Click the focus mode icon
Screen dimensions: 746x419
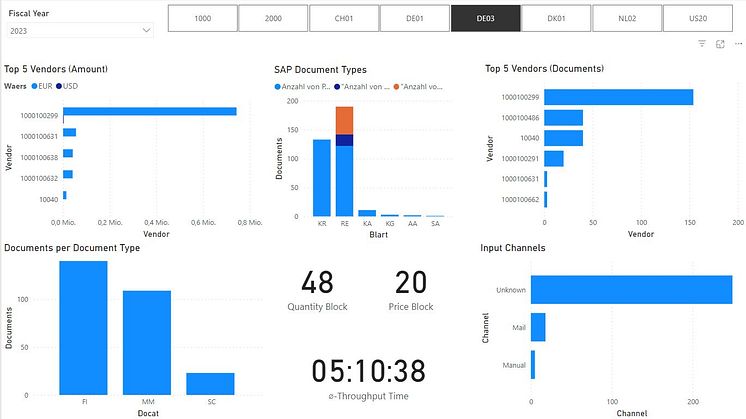(720, 44)
